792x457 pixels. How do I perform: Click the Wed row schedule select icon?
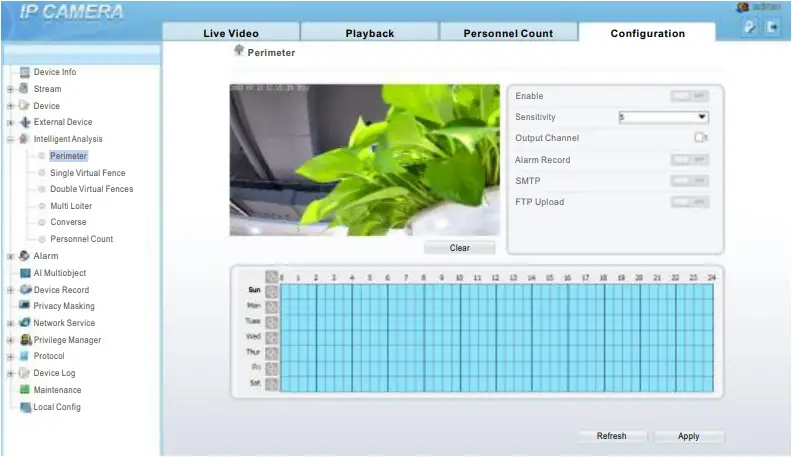[272, 338]
